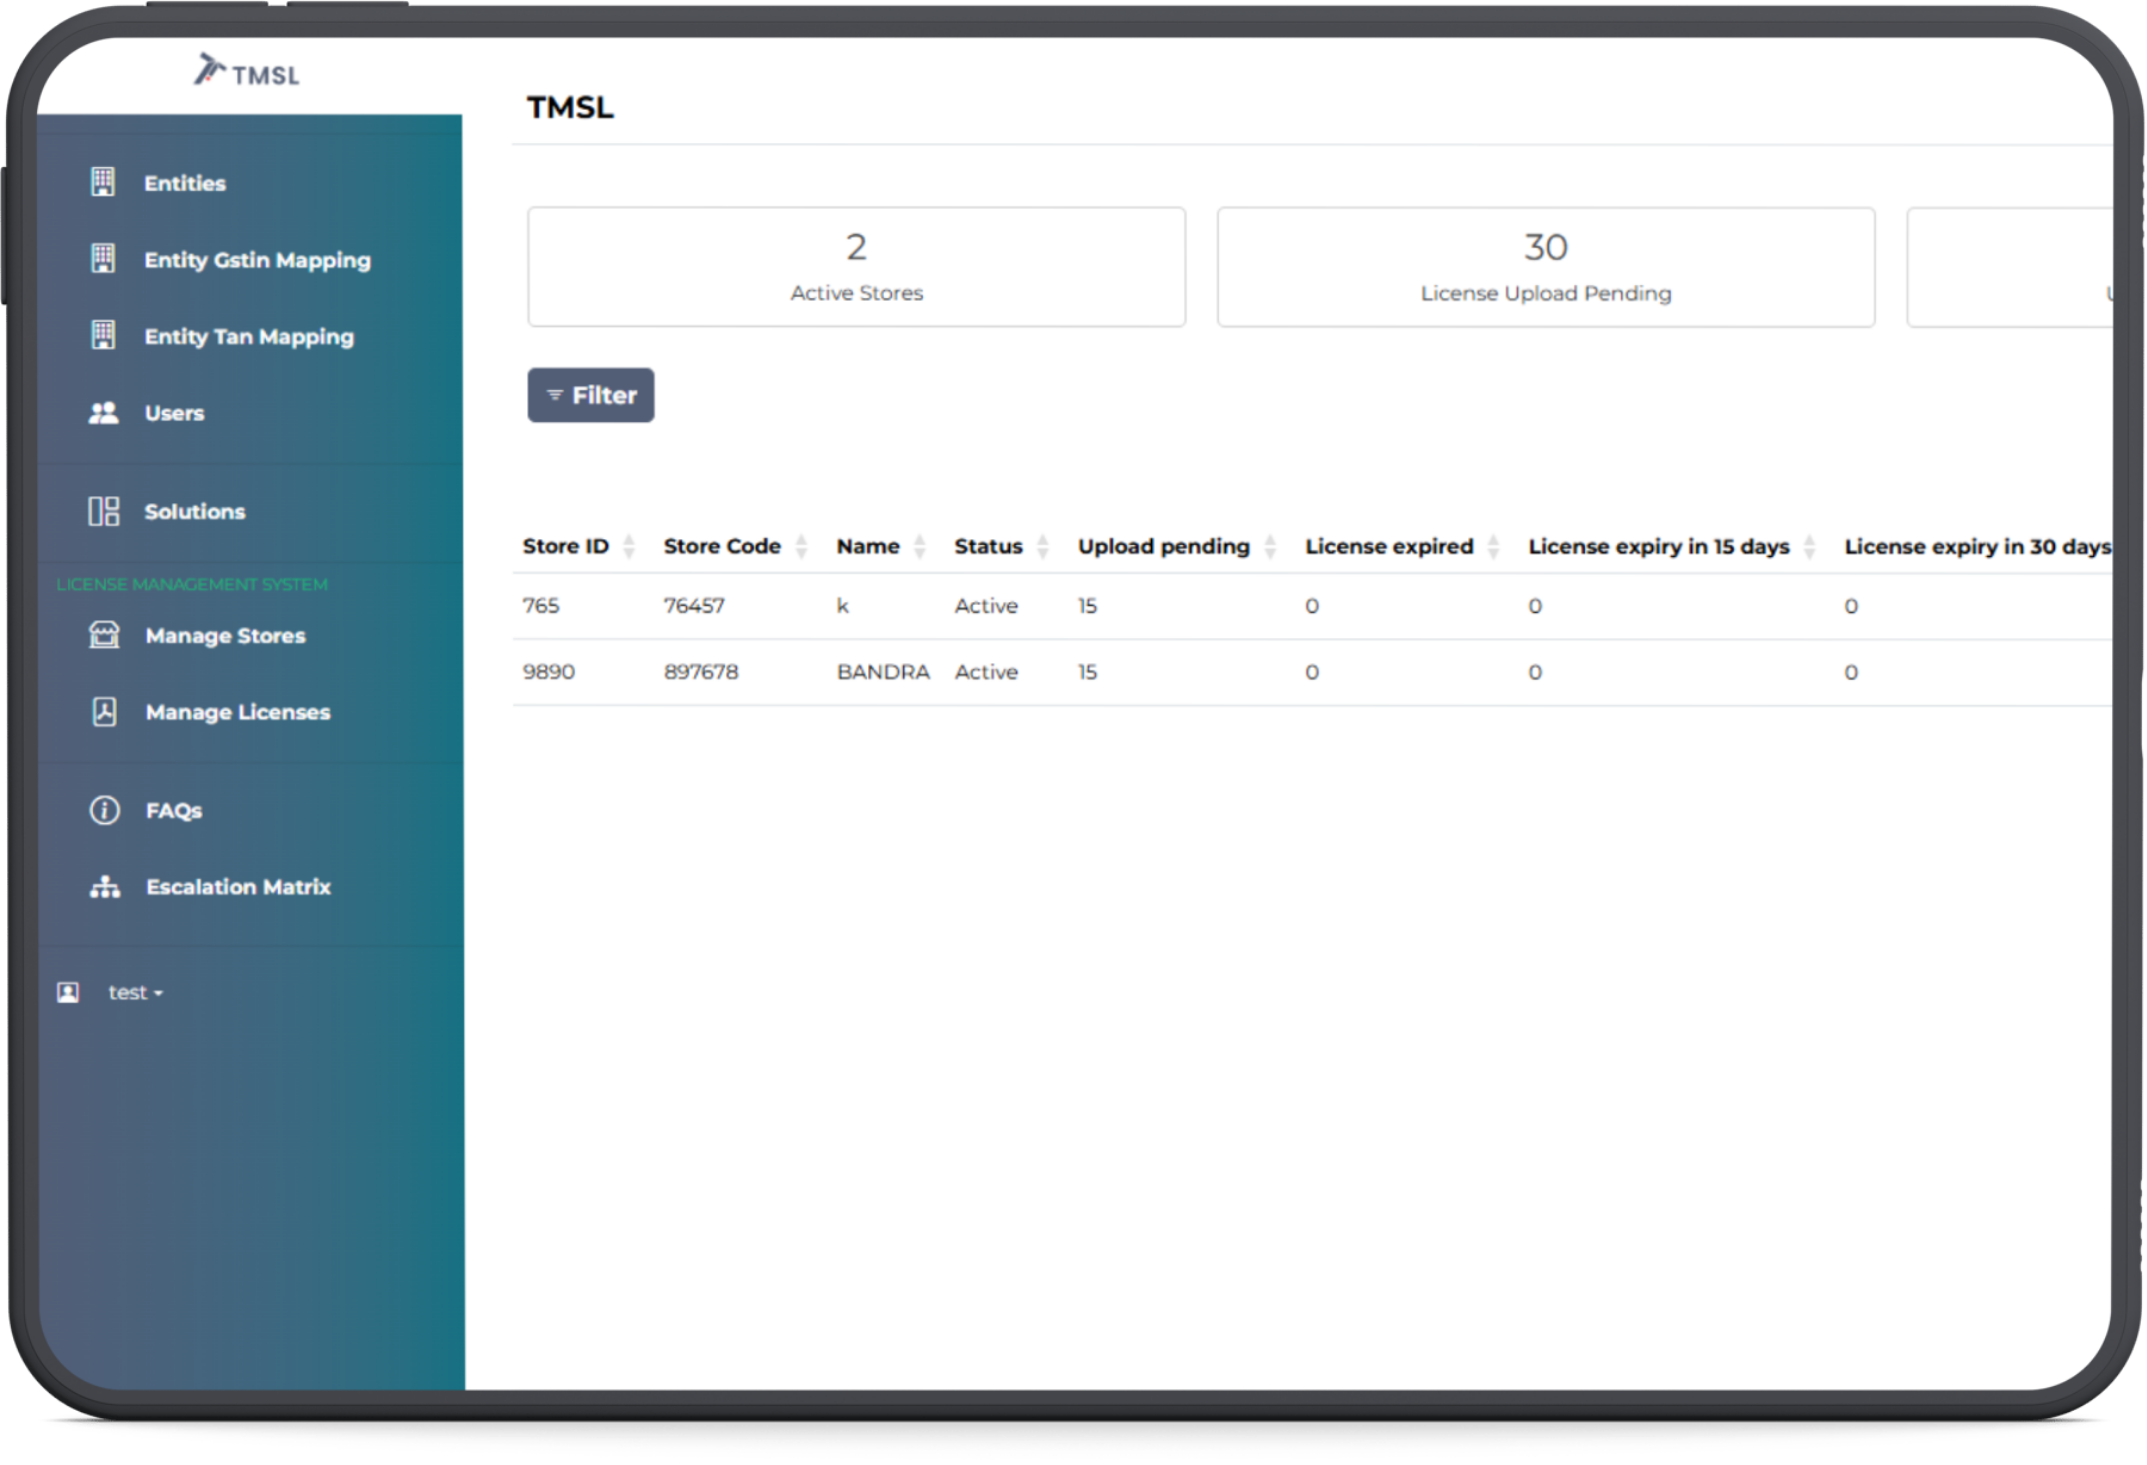Click the Users people icon
The height and width of the screenshot is (1465, 2147).
[103, 413]
